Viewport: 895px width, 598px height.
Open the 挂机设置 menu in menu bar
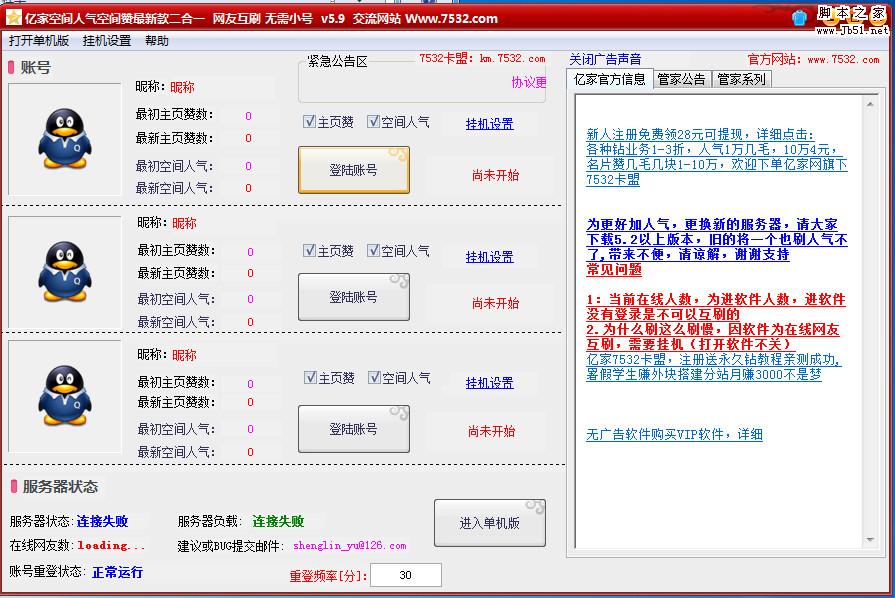click(107, 41)
